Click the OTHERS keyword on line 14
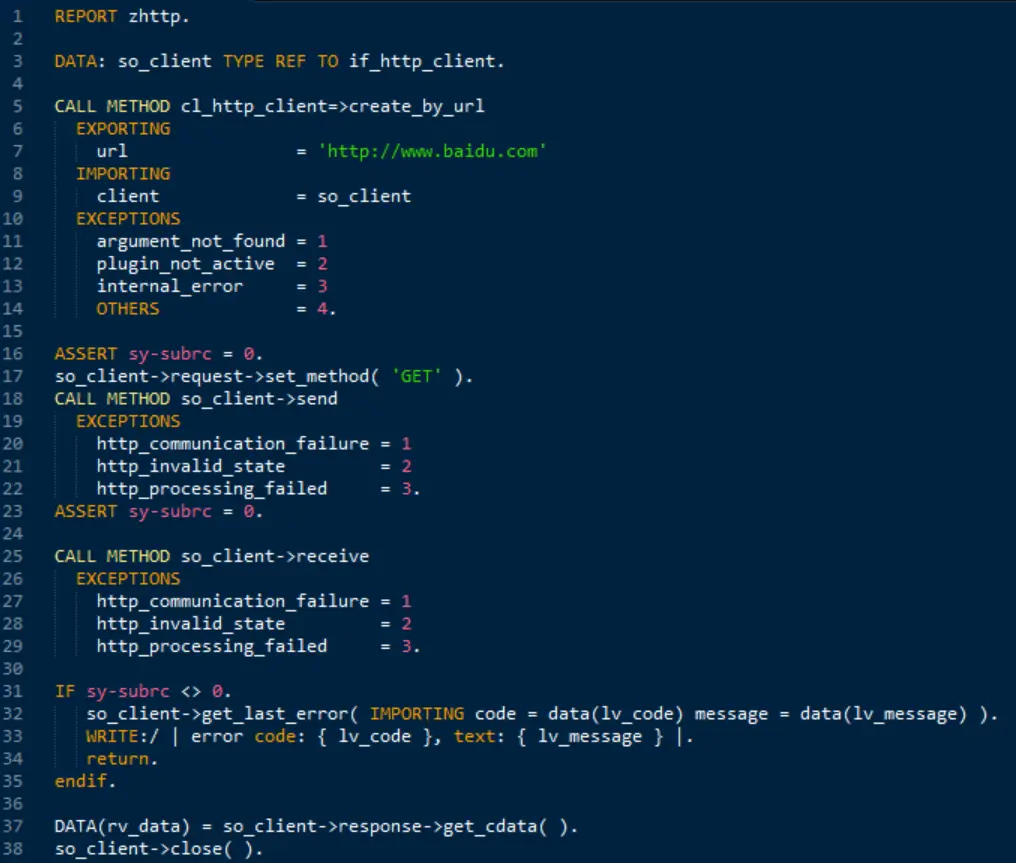The image size is (1016, 863). (x=128, y=308)
